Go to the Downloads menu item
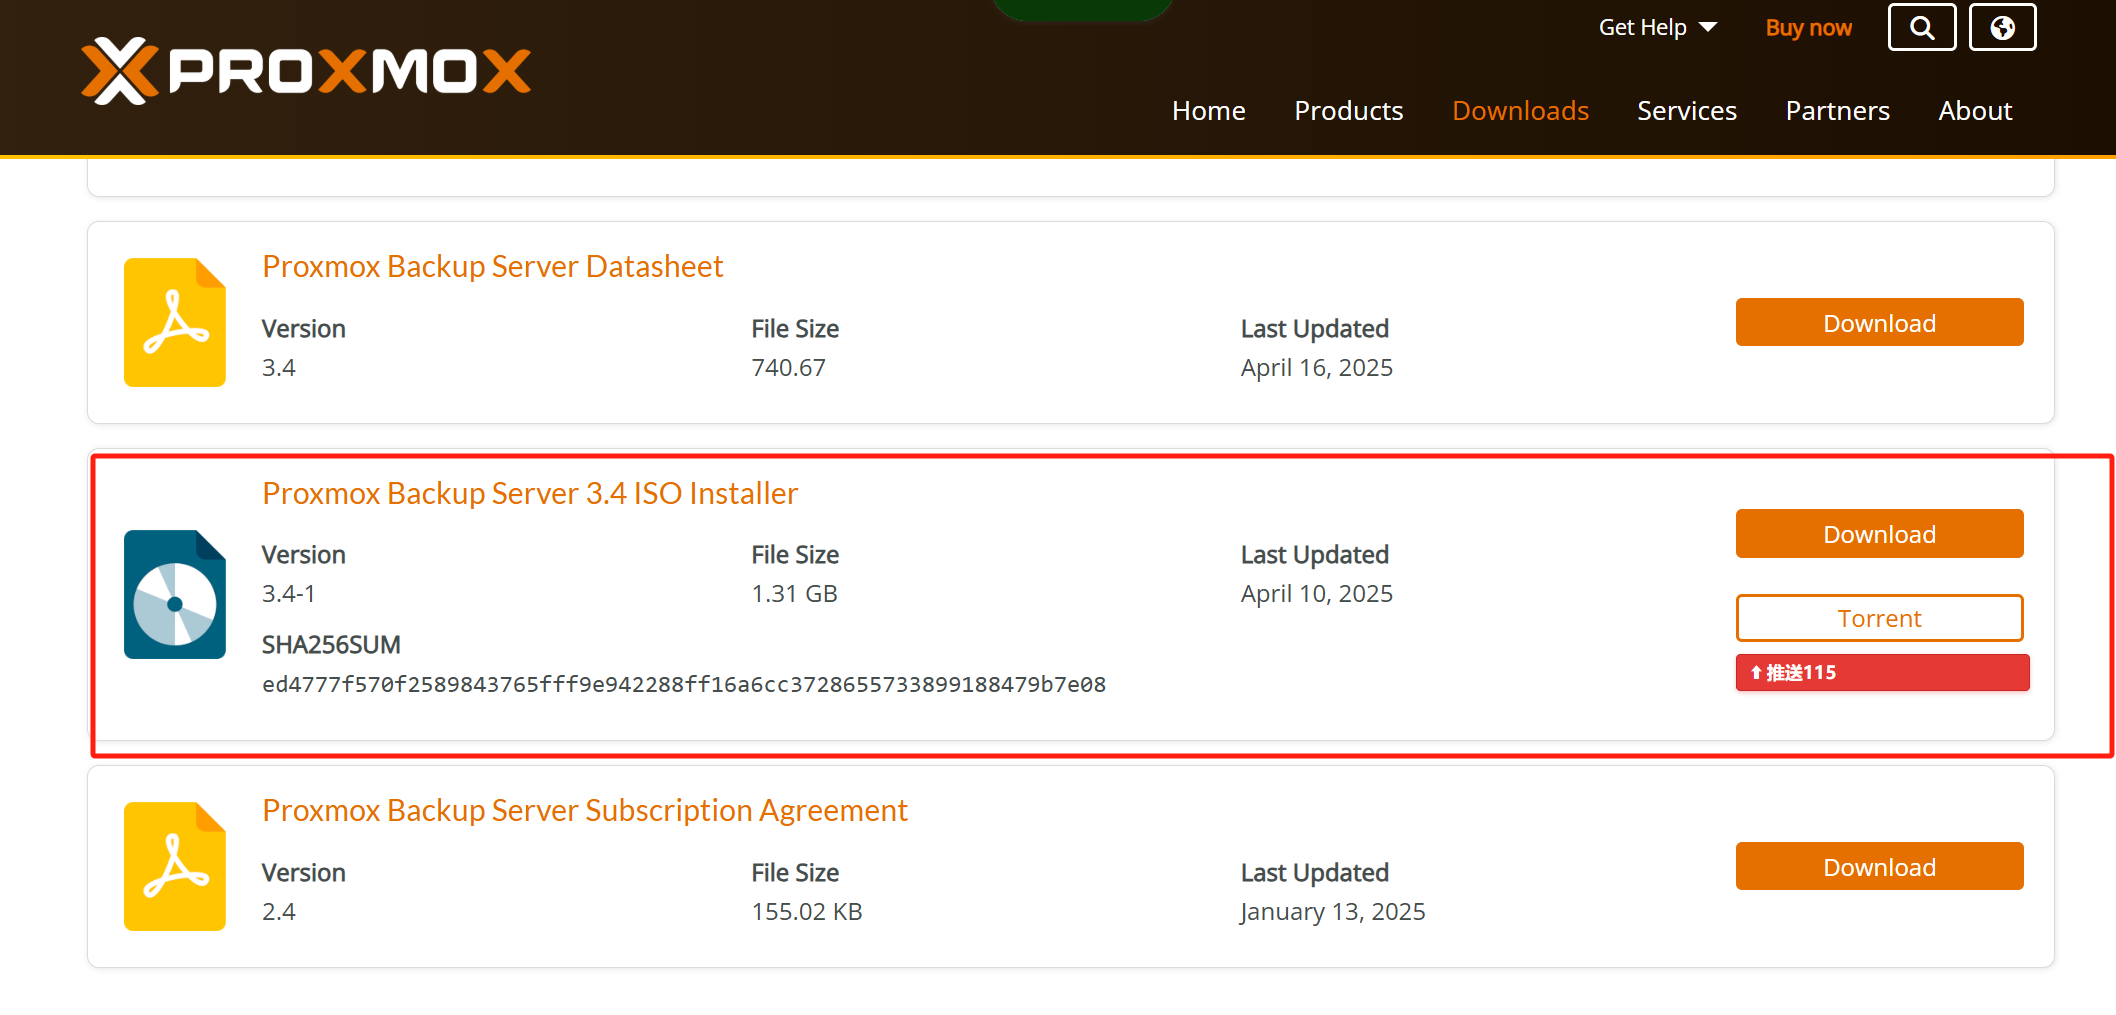This screenshot has width=2116, height=1015. tap(1520, 110)
